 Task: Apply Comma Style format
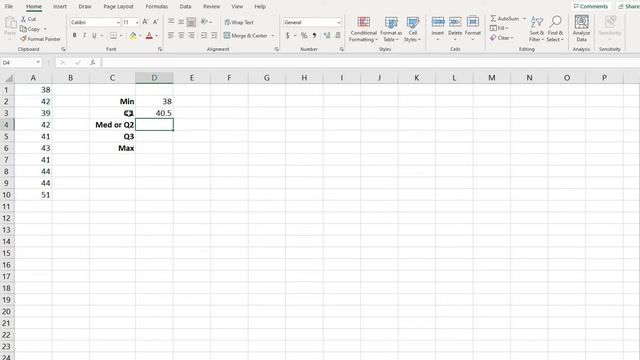314,36
